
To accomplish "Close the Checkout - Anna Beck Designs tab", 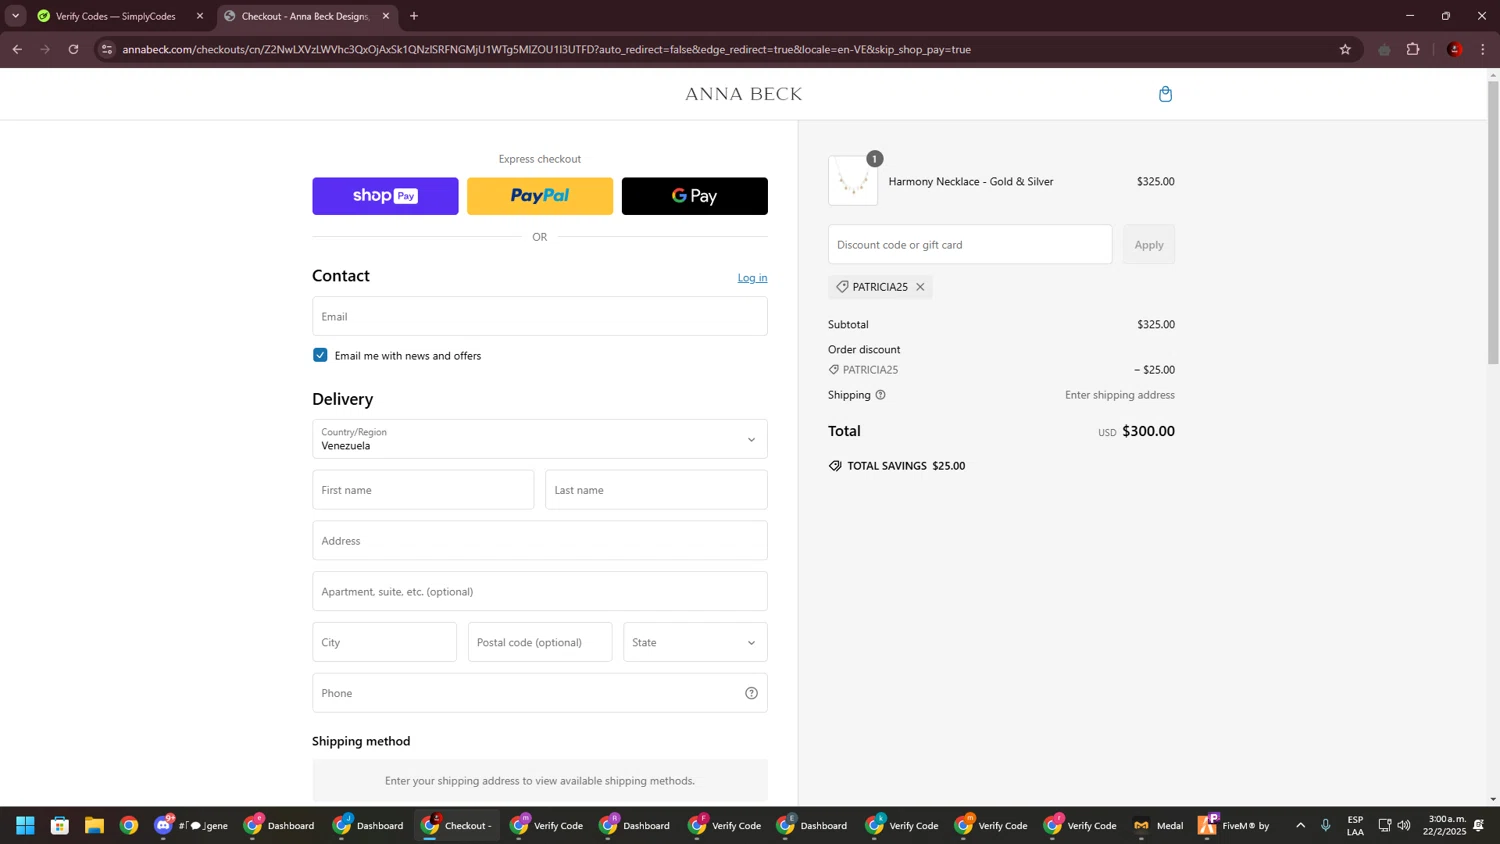I will [x=386, y=16].
